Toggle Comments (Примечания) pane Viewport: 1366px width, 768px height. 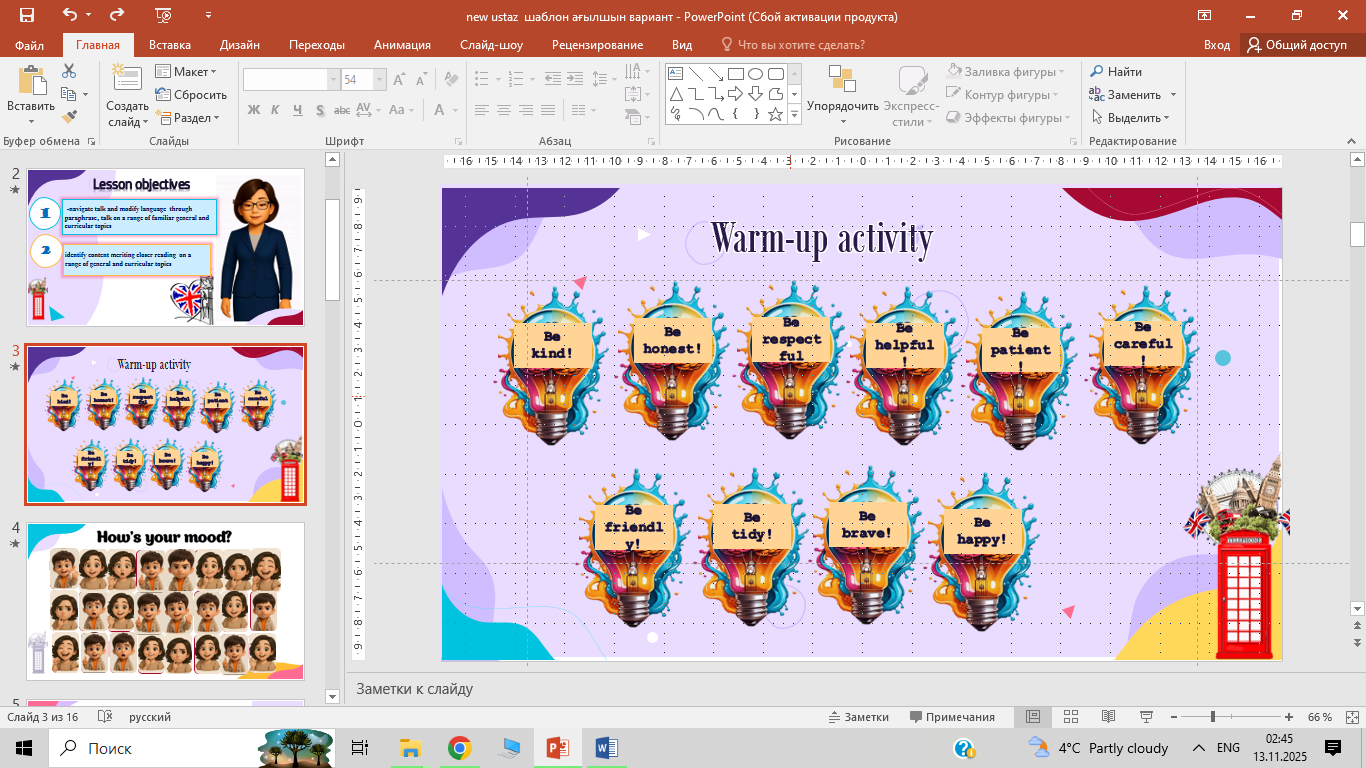click(x=952, y=717)
